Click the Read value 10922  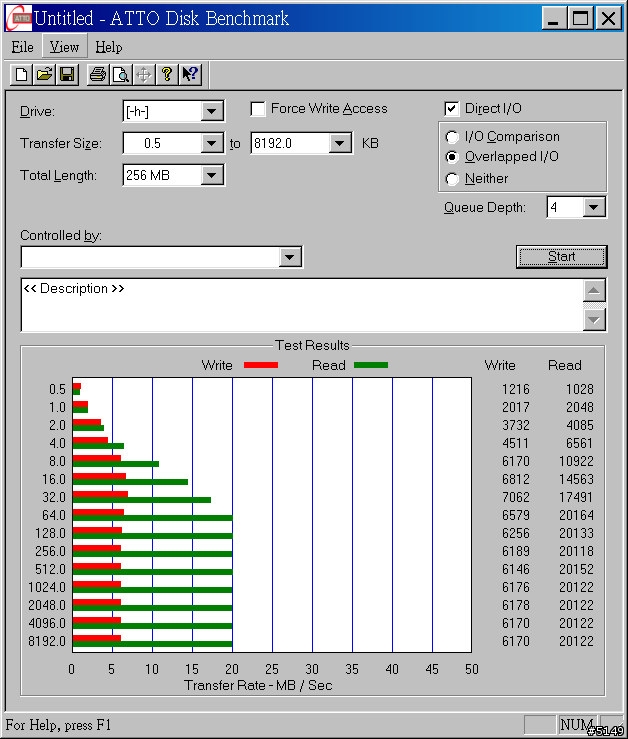pos(576,461)
